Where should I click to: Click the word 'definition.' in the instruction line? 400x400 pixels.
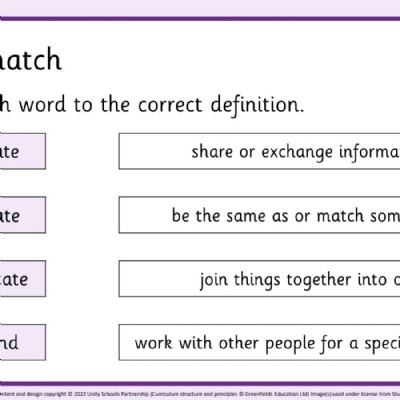(257, 105)
